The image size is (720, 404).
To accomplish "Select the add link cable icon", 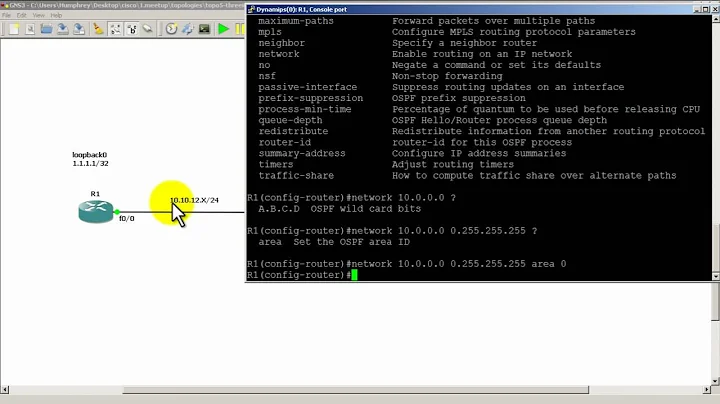I will tap(148, 29).
